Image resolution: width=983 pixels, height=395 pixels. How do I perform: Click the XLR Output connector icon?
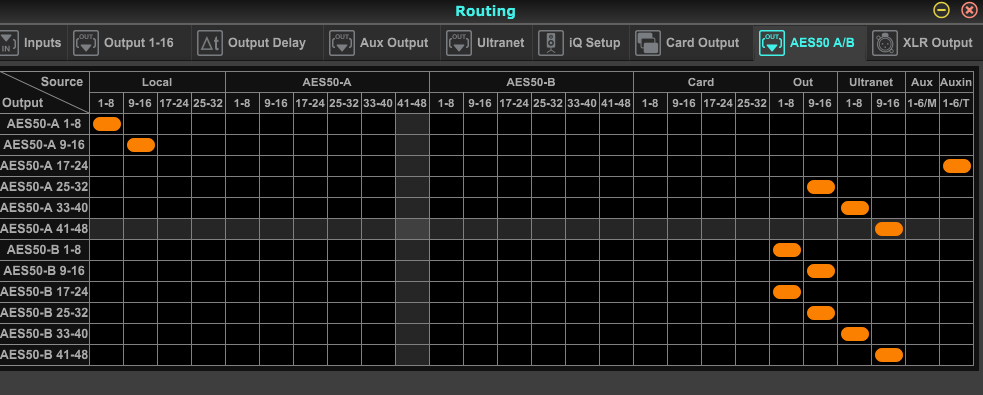[885, 43]
